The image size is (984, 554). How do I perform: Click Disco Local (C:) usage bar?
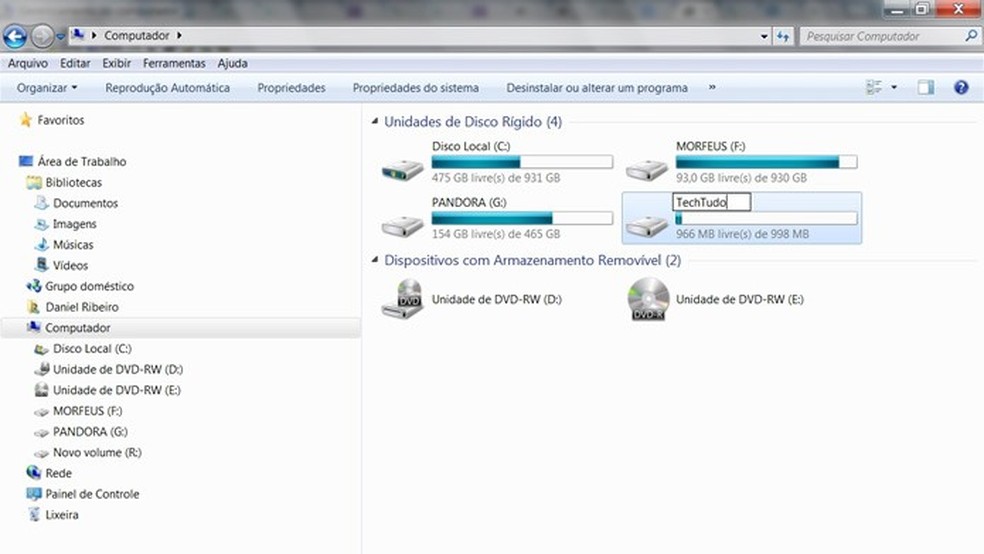point(522,162)
